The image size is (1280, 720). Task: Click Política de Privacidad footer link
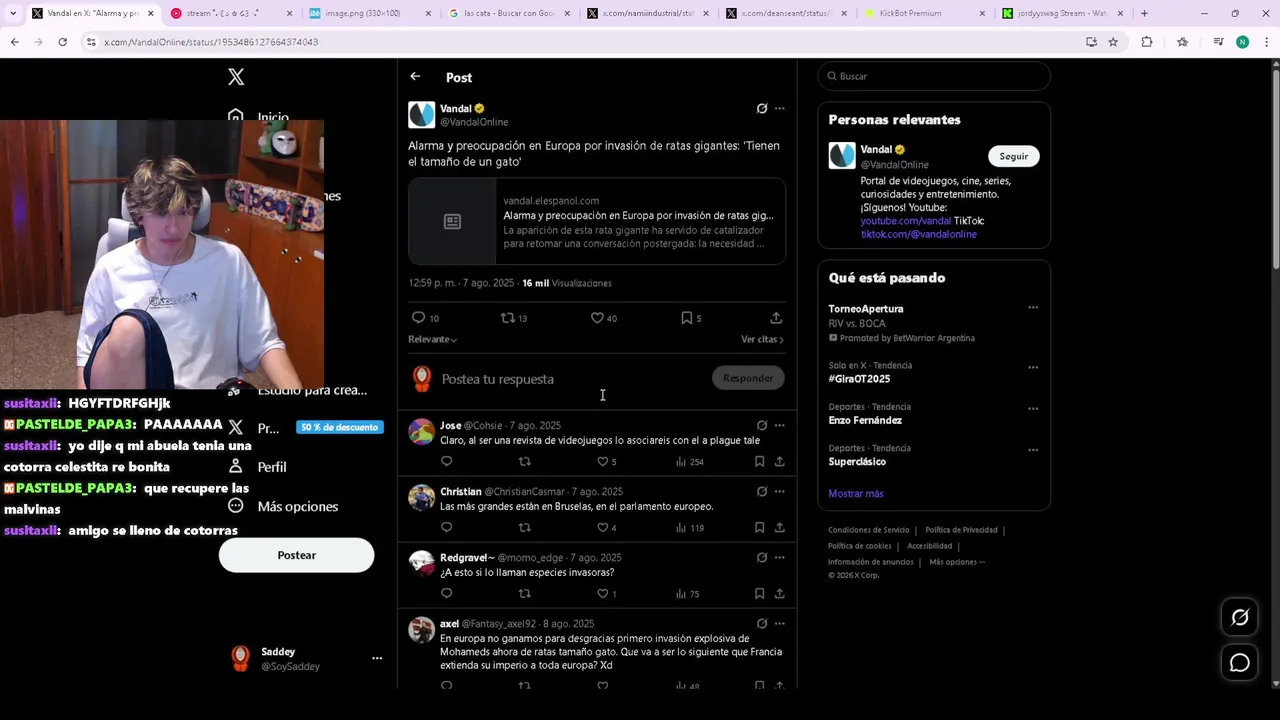(961, 530)
